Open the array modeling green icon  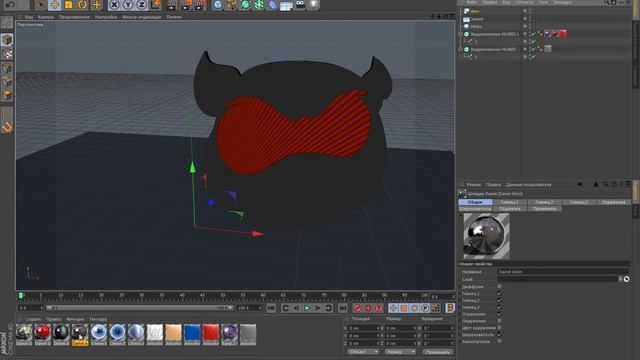259,5
